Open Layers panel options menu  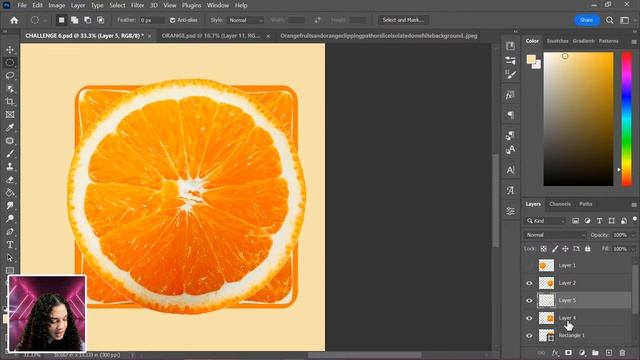point(634,204)
